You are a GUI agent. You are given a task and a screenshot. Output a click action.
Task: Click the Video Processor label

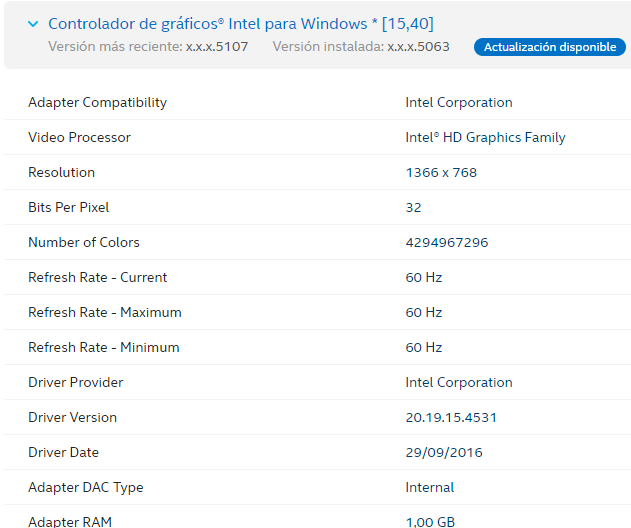pyautogui.click(x=79, y=137)
